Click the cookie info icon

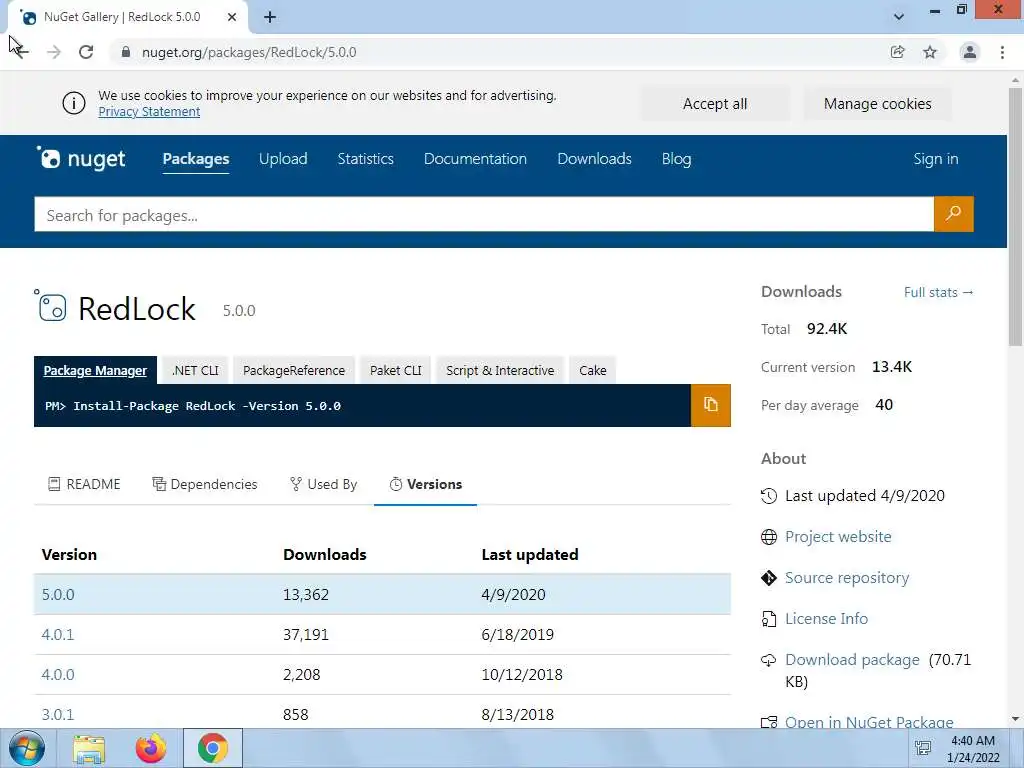pos(74,103)
